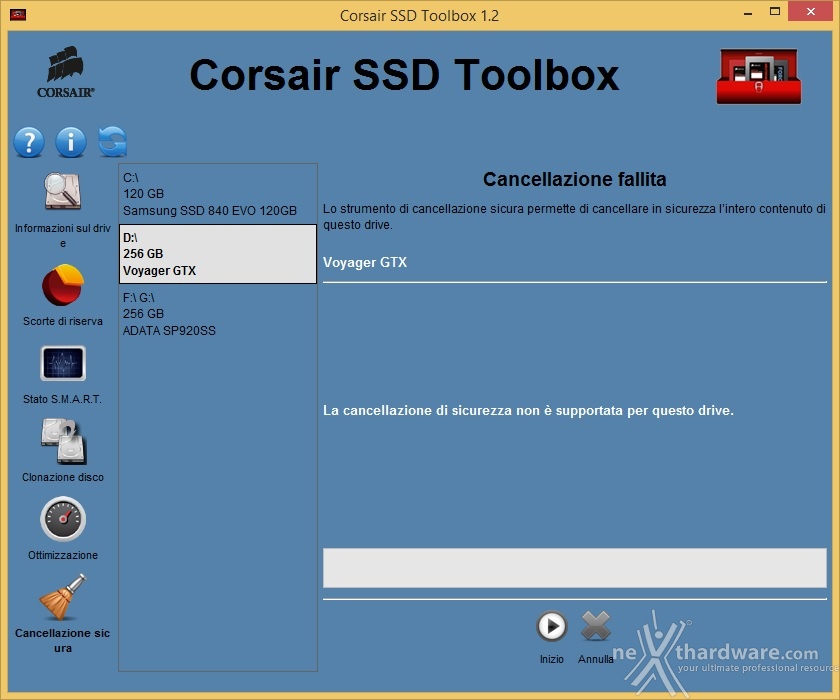Viewport: 840px width, 700px height.
Task: Open the Informazioni sul drive magnifier icon
Action: click(63, 191)
